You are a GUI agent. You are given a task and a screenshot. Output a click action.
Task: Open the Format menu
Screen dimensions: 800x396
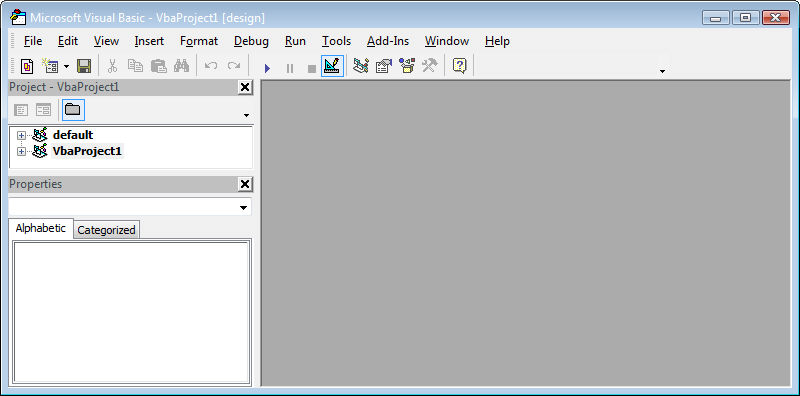coord(199,41)
